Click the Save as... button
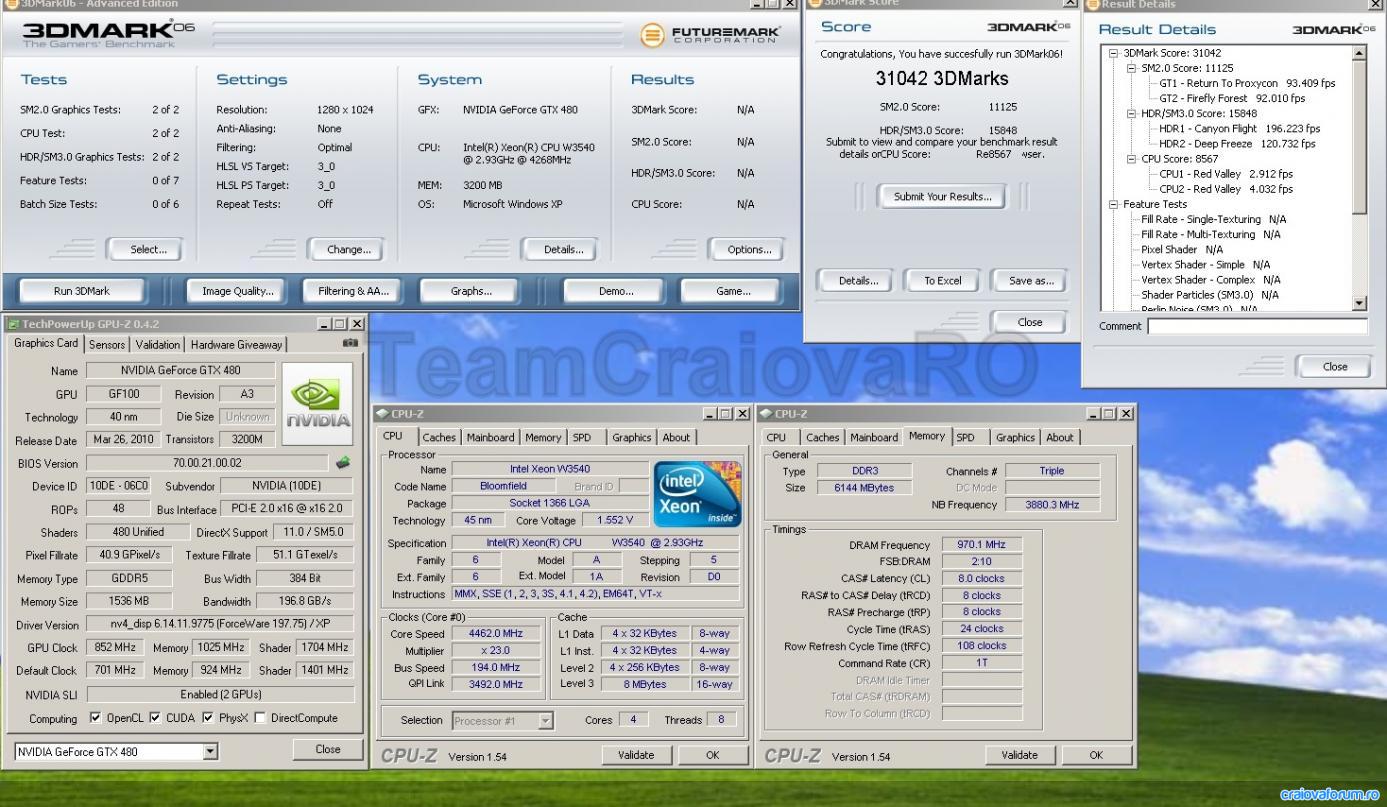 point(1031,281)
